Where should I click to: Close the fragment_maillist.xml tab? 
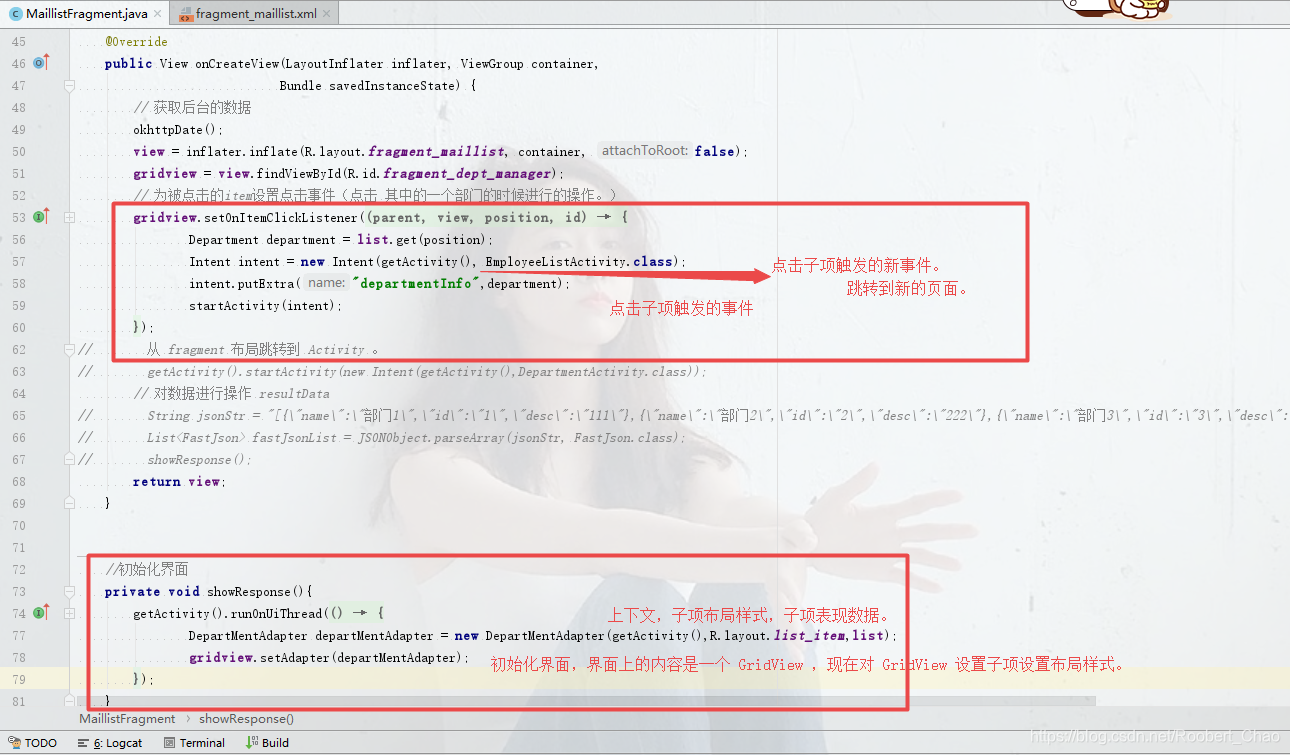328,14
